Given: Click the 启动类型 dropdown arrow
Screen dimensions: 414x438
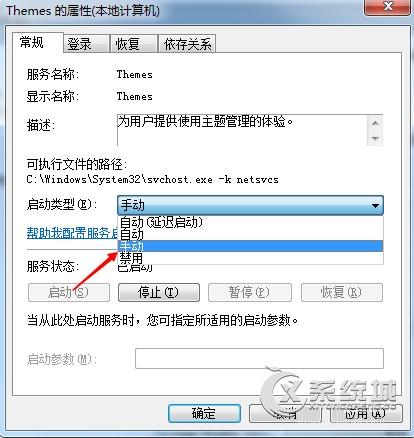Looking at the screenshot, I should 375,205.
